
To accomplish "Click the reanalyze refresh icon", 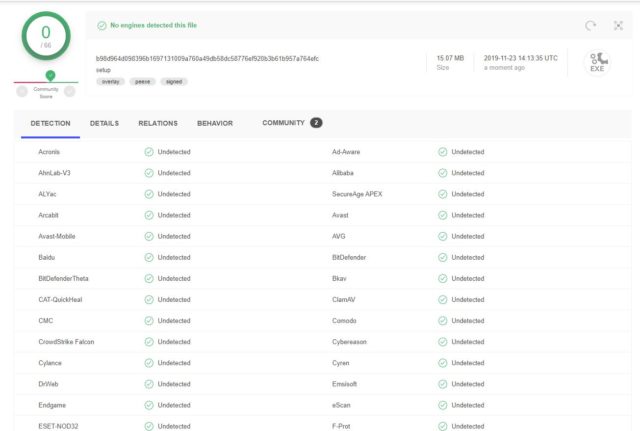I will coord(590,26).
